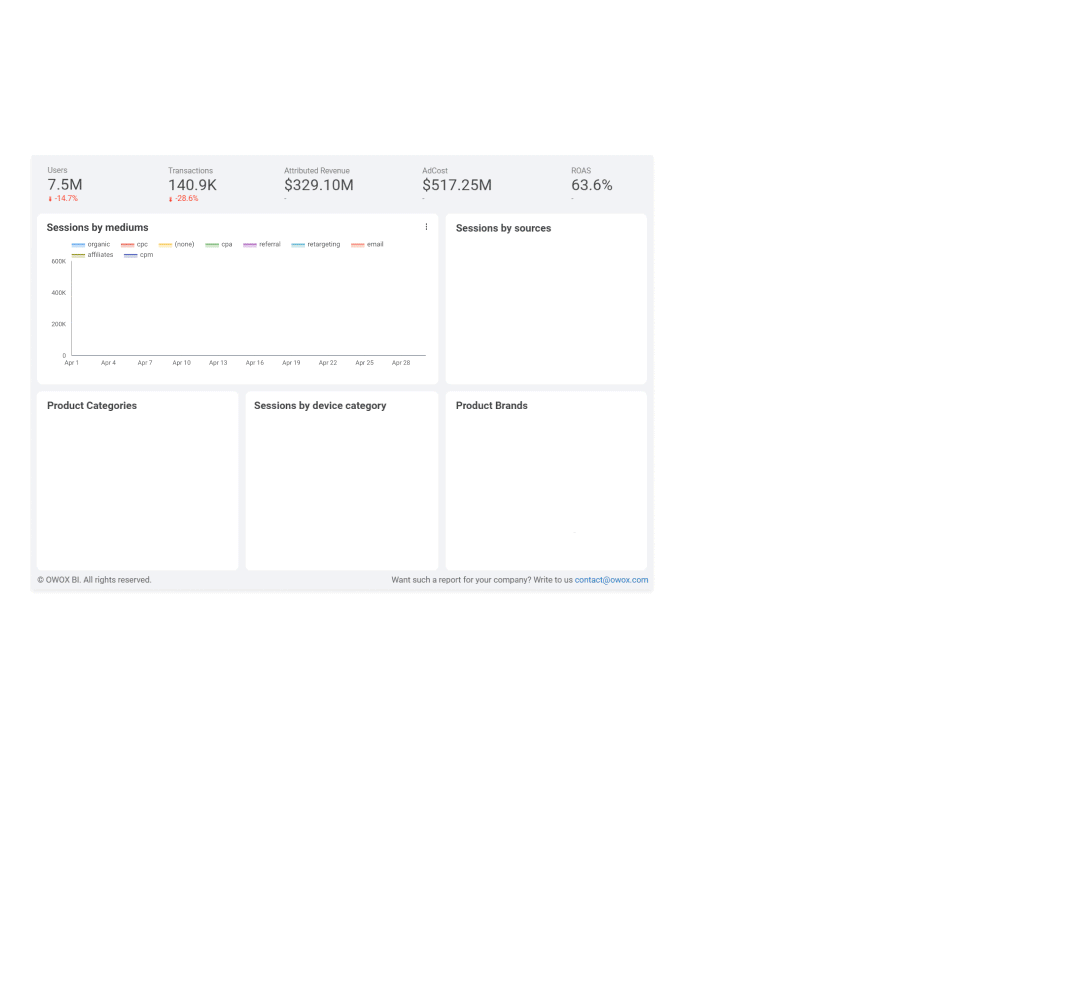Click the cpa legend entry
This screenshot has width=1086, height=982.
[219, 244]
